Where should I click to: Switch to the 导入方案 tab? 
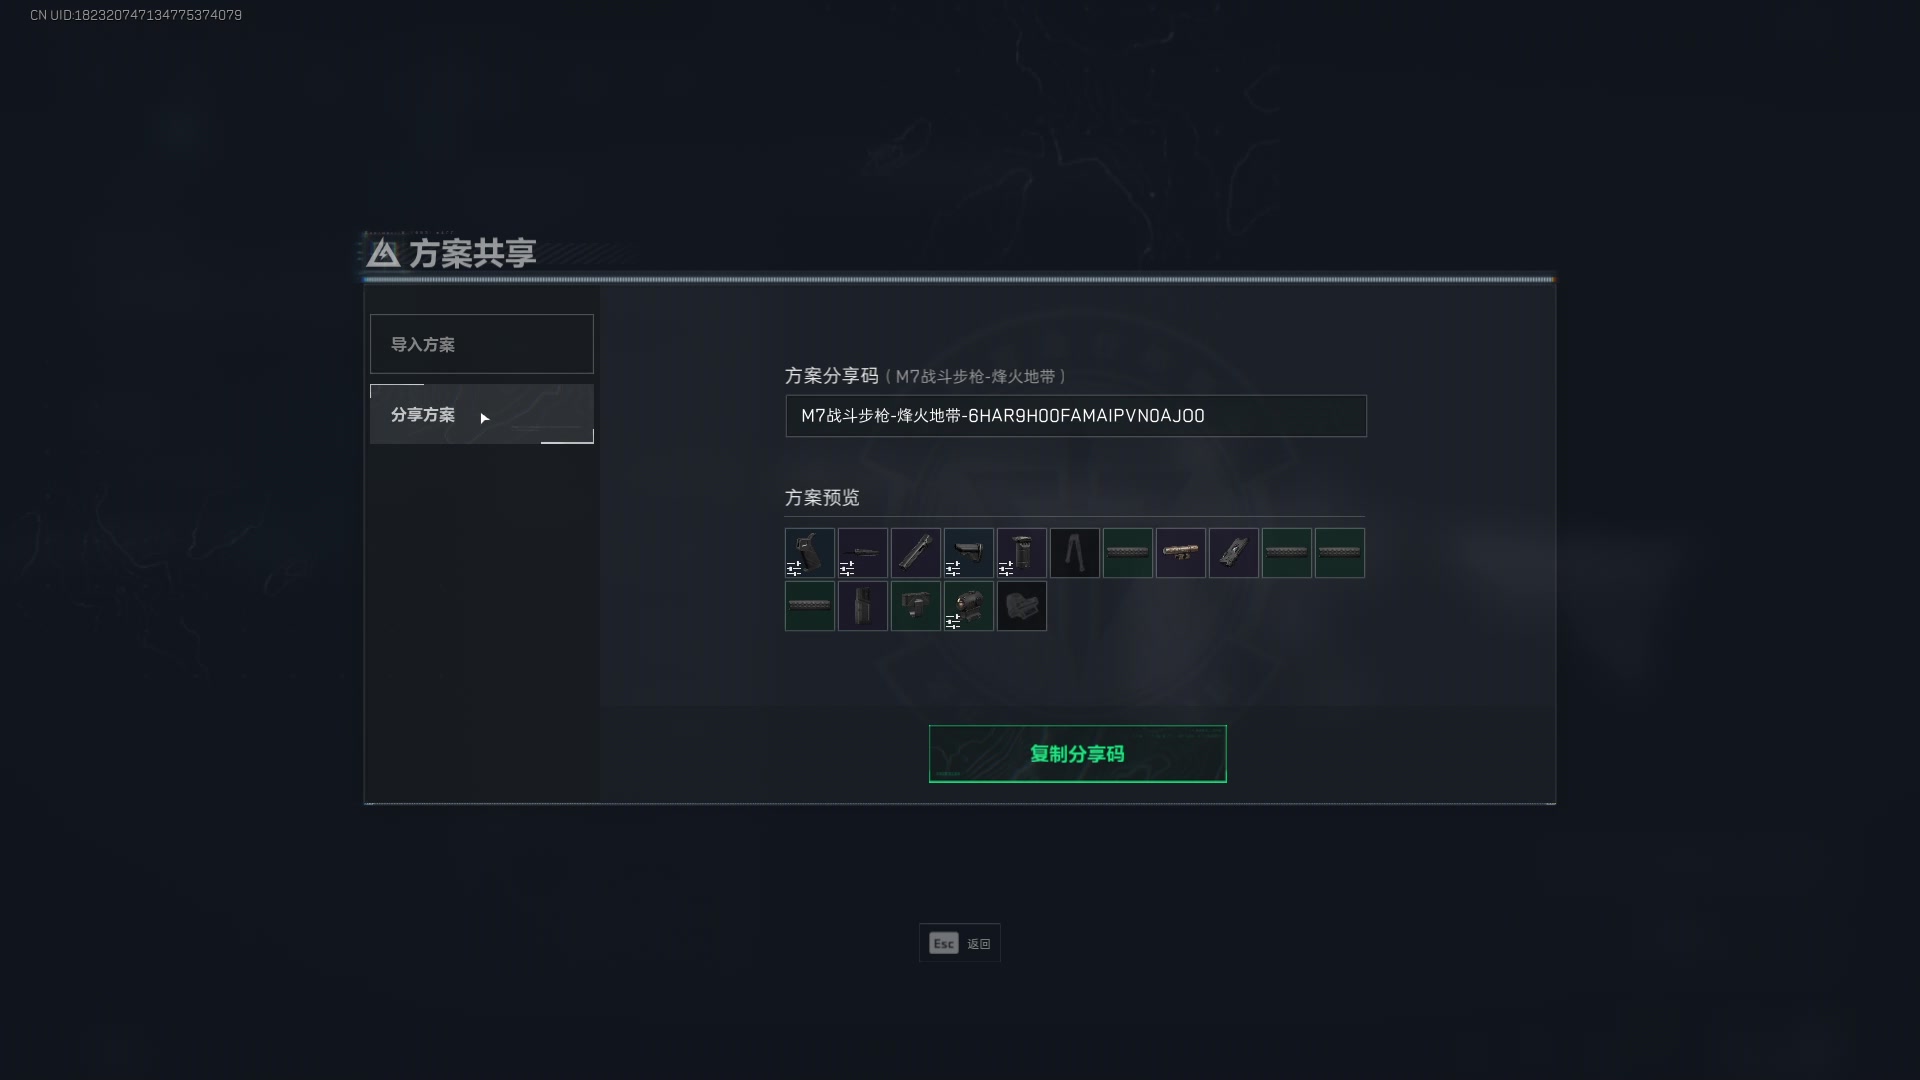(481, 344)
